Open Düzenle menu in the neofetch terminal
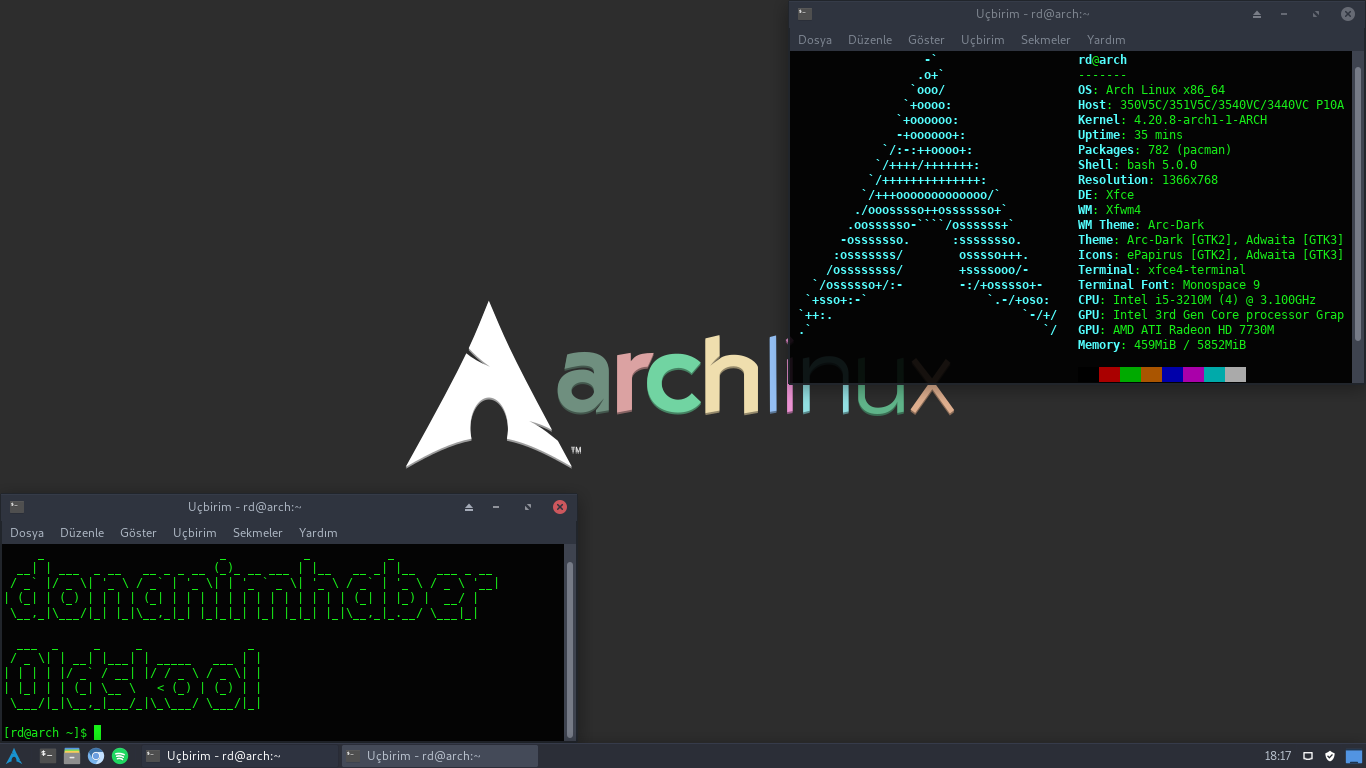 point(870,40)
